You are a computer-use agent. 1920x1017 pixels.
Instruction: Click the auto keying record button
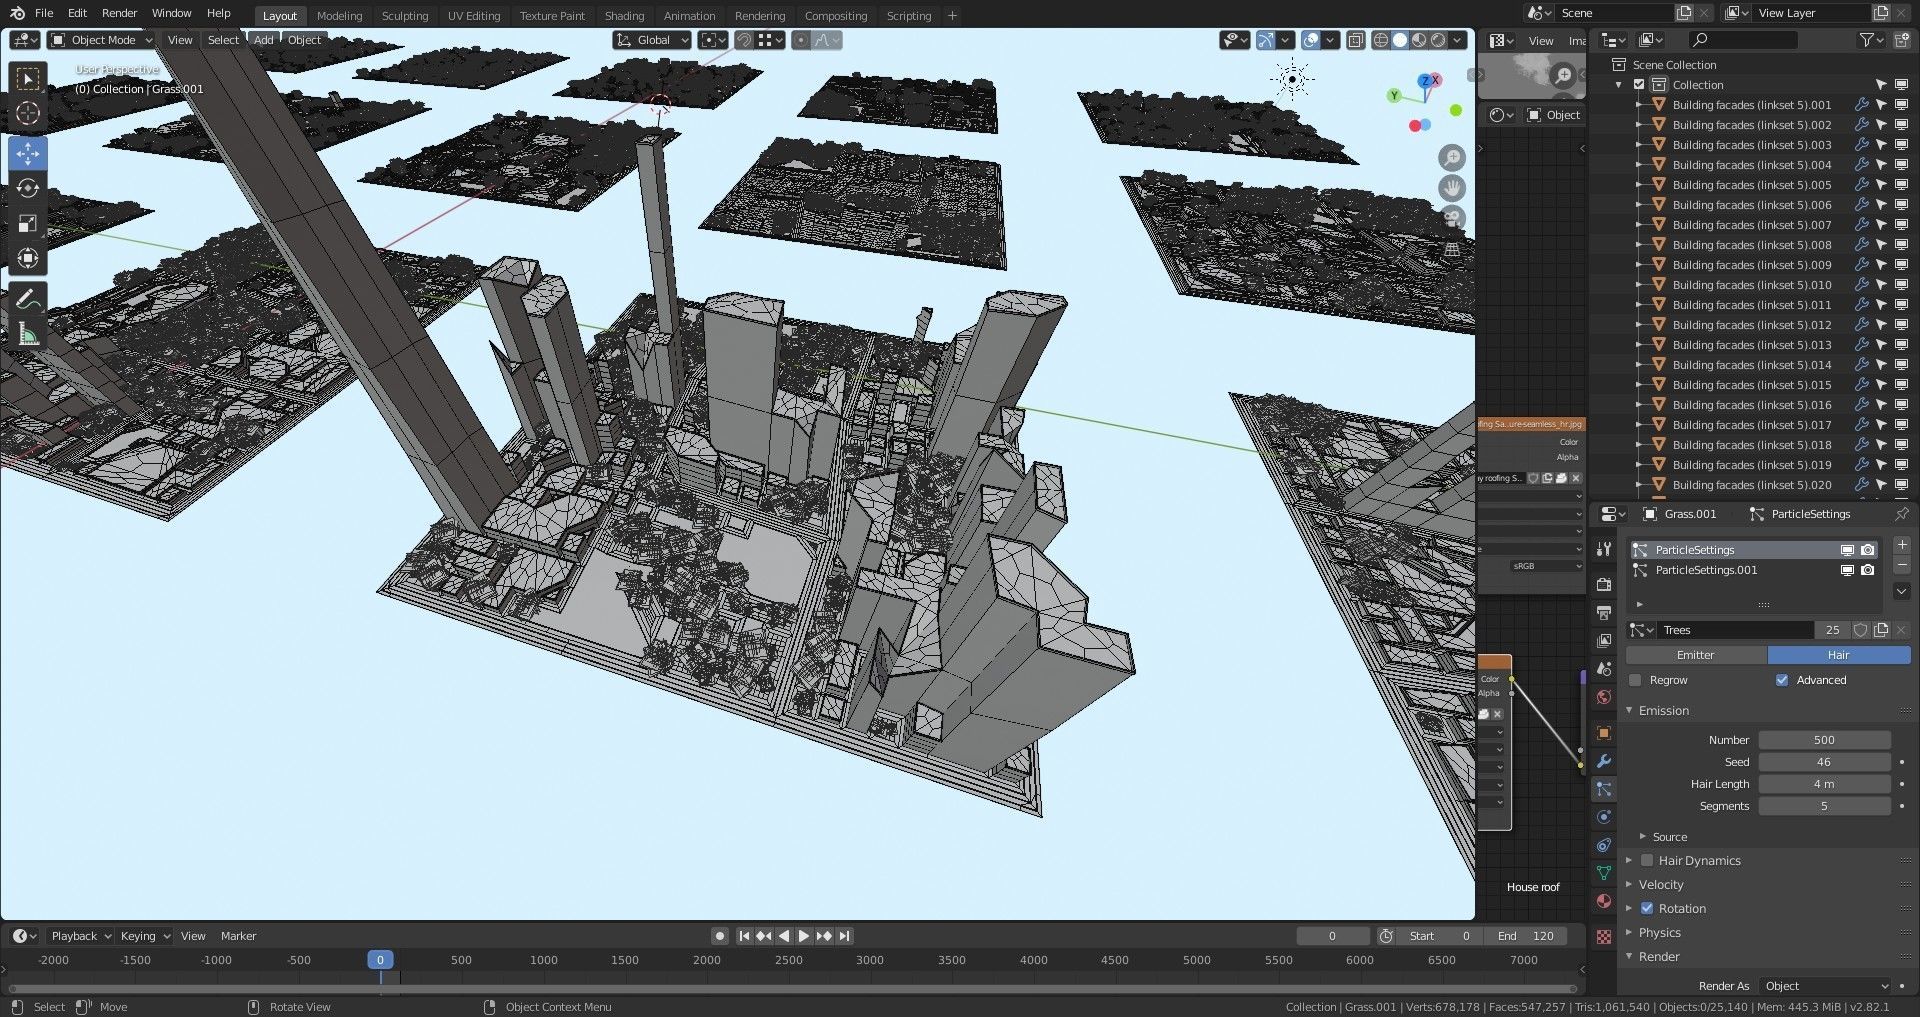coord(719,936)
